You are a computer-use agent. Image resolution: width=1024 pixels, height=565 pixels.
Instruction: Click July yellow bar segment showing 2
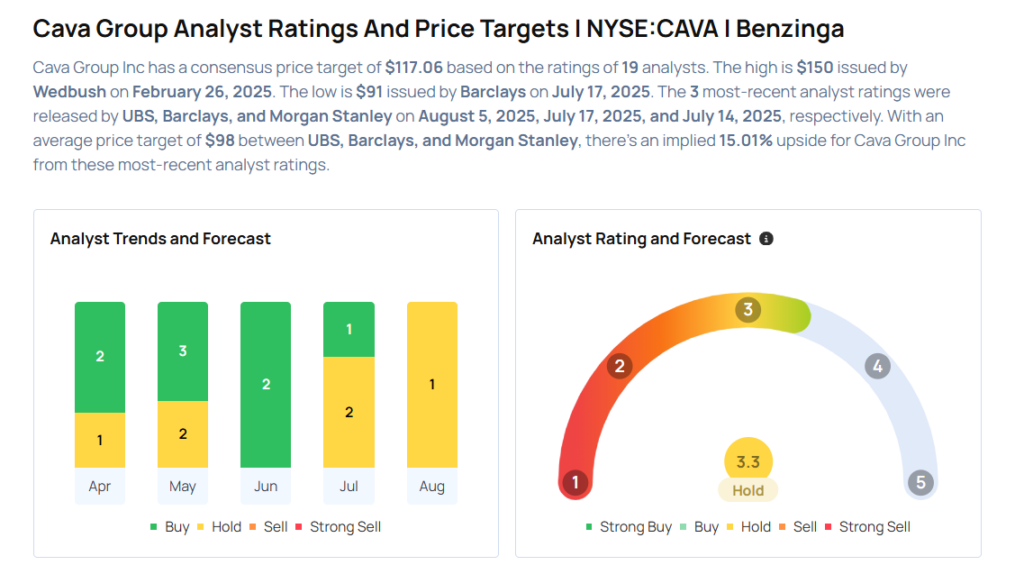348,412
